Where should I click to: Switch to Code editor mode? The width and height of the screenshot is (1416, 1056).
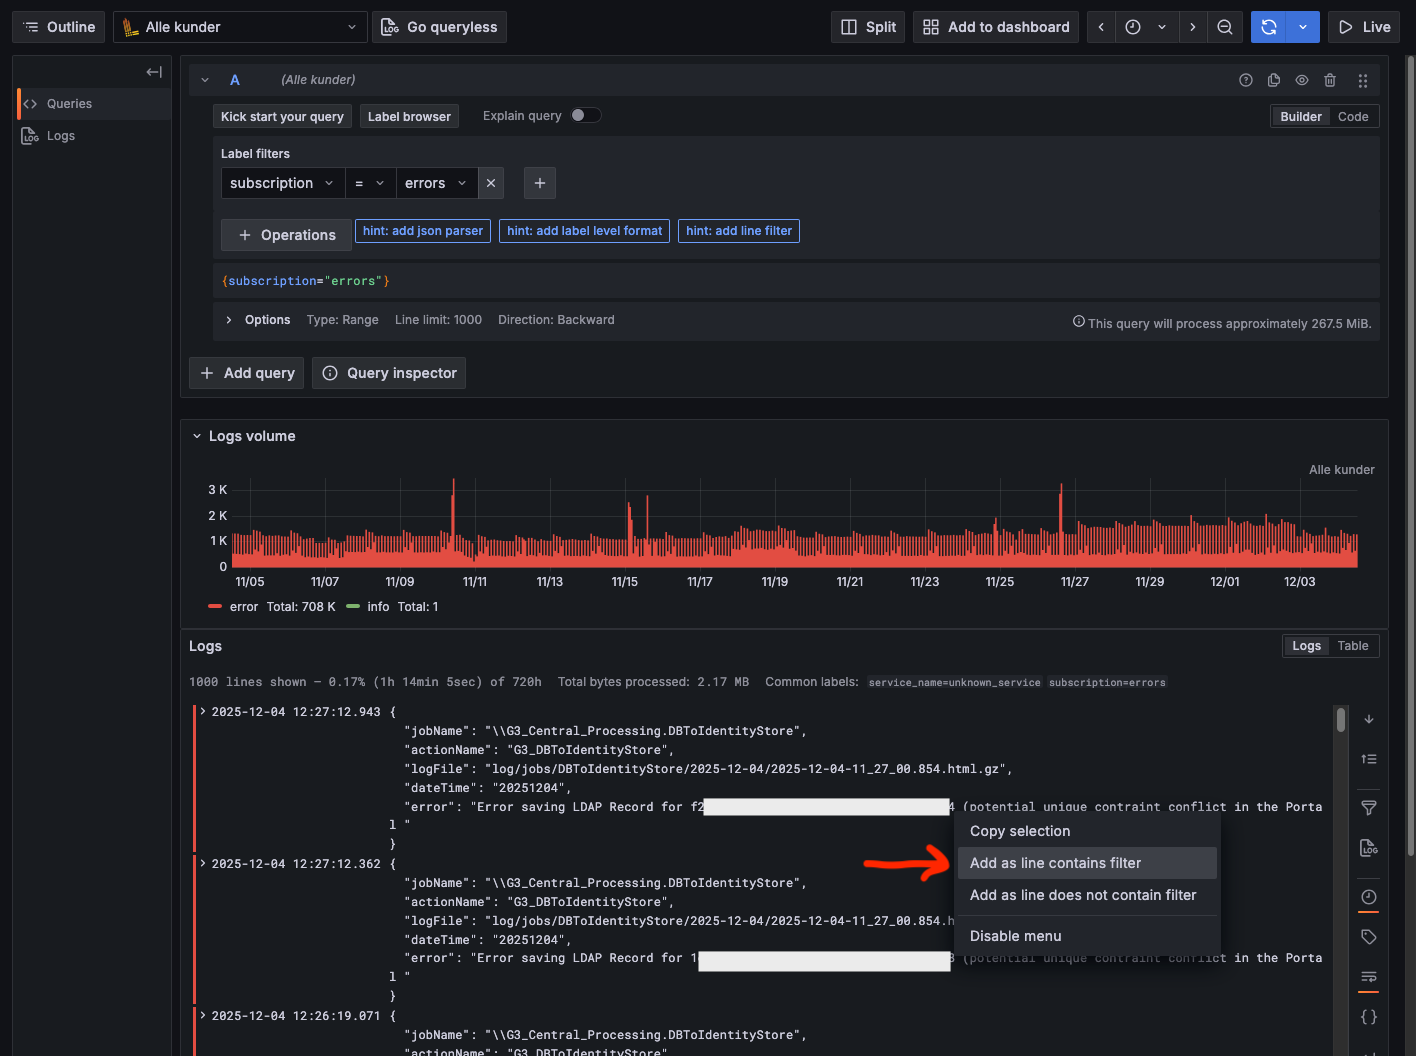(1352, 117)
